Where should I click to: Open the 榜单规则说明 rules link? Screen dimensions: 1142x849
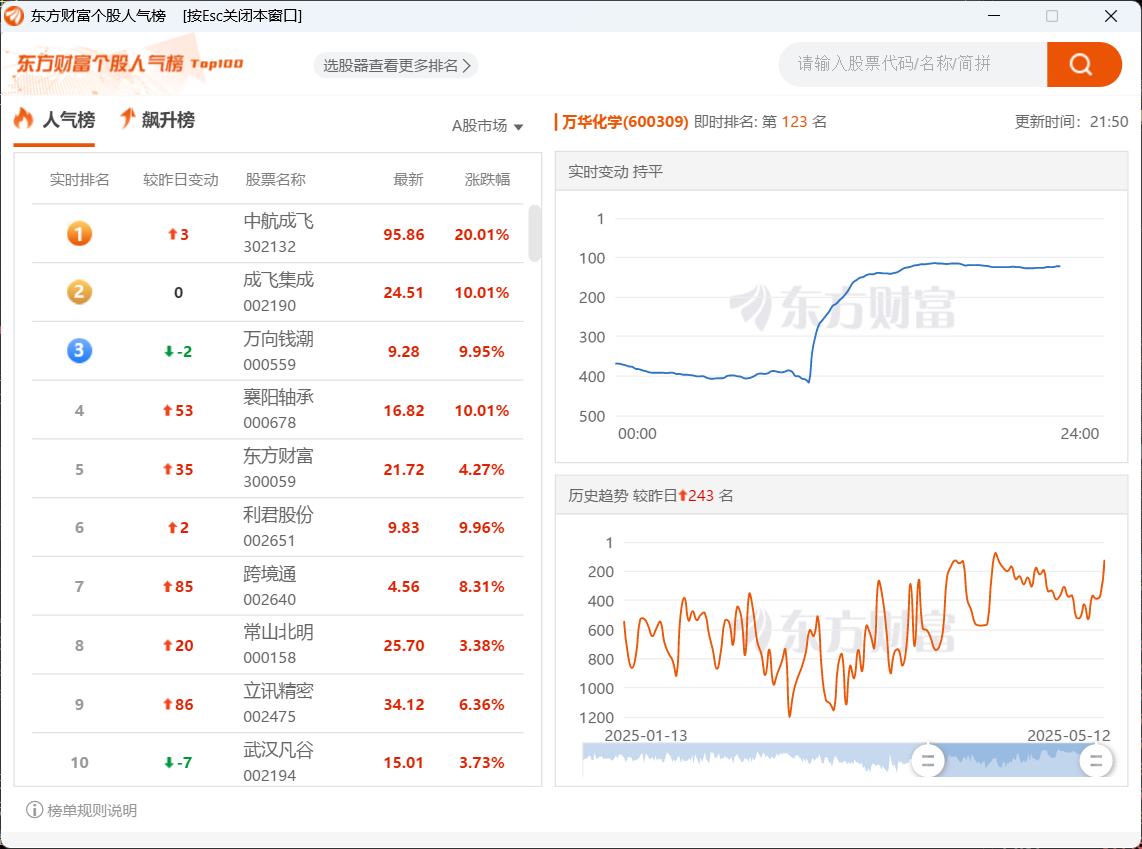point(92,810)
